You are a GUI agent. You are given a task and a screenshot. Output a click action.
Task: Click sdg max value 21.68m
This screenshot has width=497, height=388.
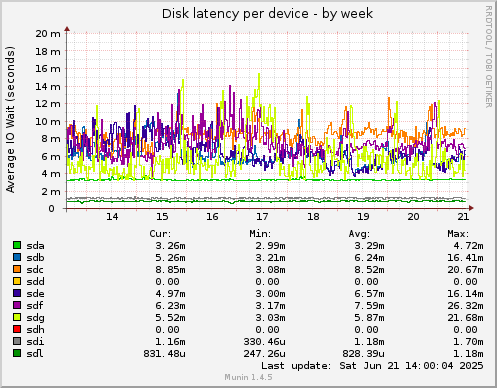click(x=465, y=318)
